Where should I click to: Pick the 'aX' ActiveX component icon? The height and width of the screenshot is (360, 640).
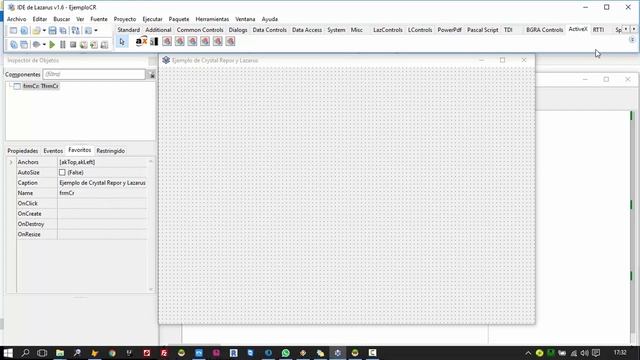(141, 41)
